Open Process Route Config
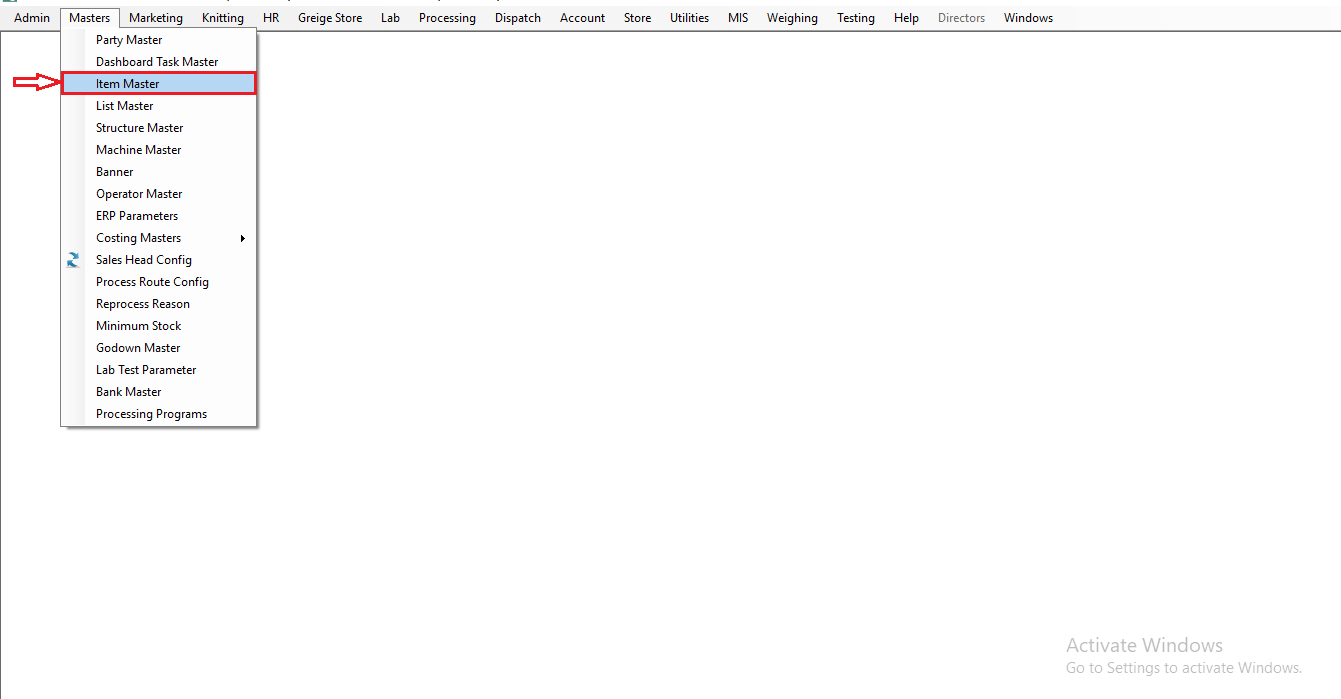The height and width of the screenshot is (699, 1341). click(159, 282)
